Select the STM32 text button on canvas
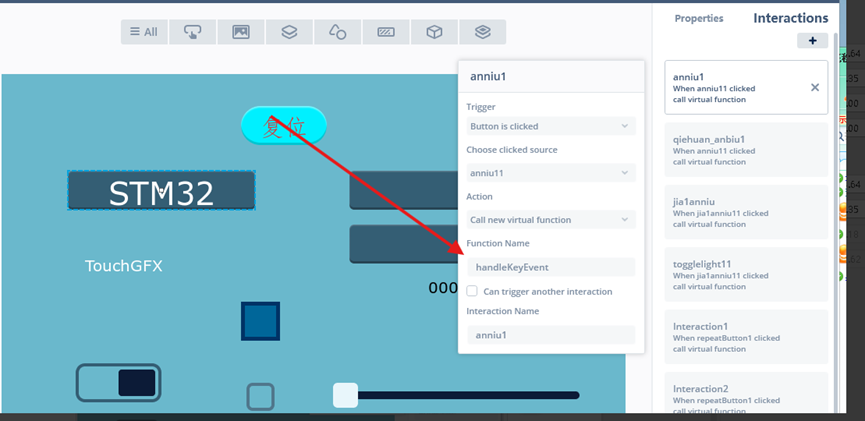 click(161, 190)
